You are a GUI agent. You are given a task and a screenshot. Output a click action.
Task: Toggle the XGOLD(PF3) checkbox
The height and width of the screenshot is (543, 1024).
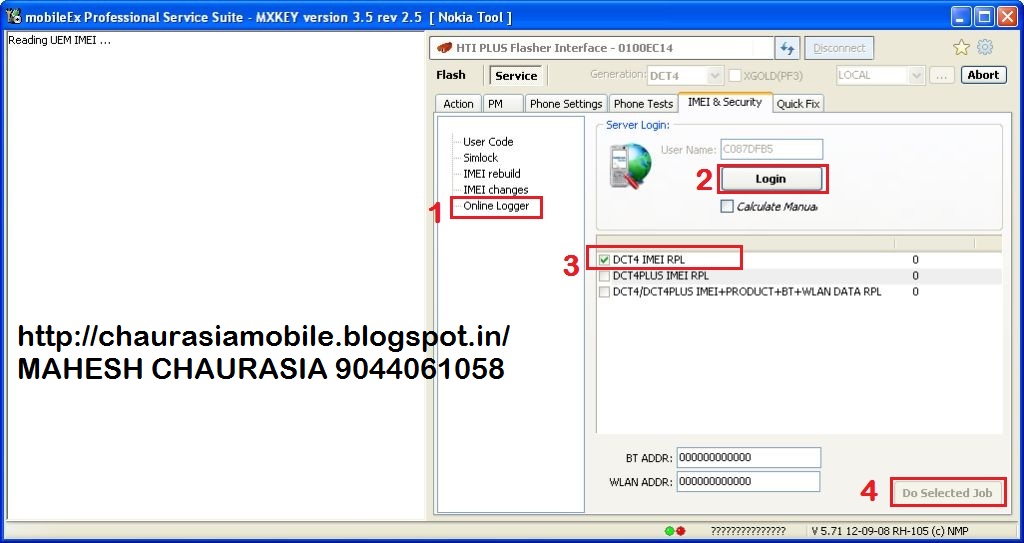[x=735, y=75]
